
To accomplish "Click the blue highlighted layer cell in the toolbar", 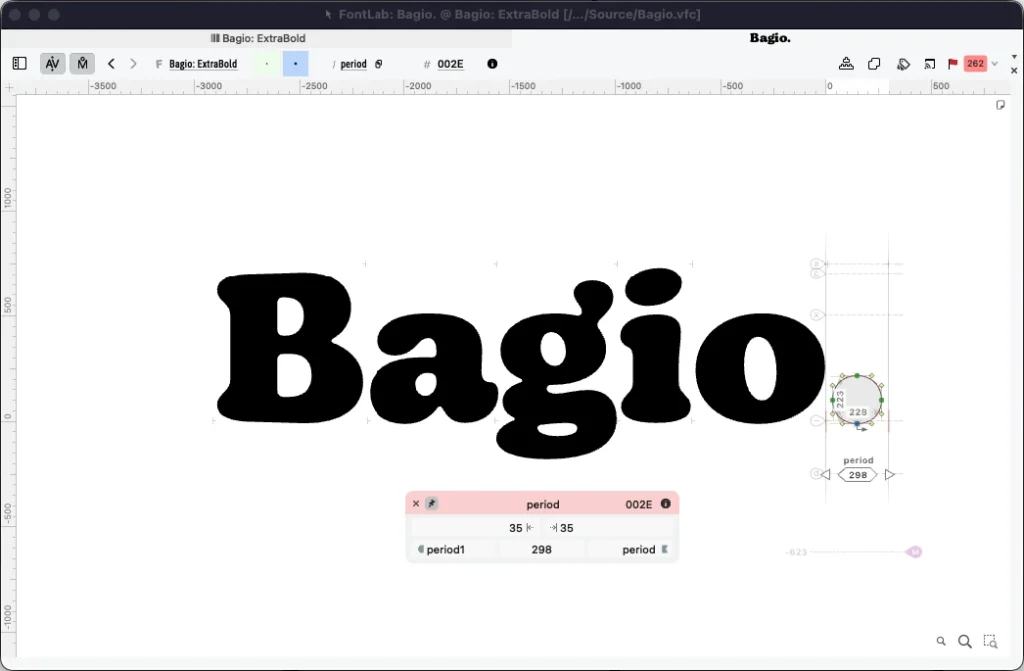I will point(294,63).
